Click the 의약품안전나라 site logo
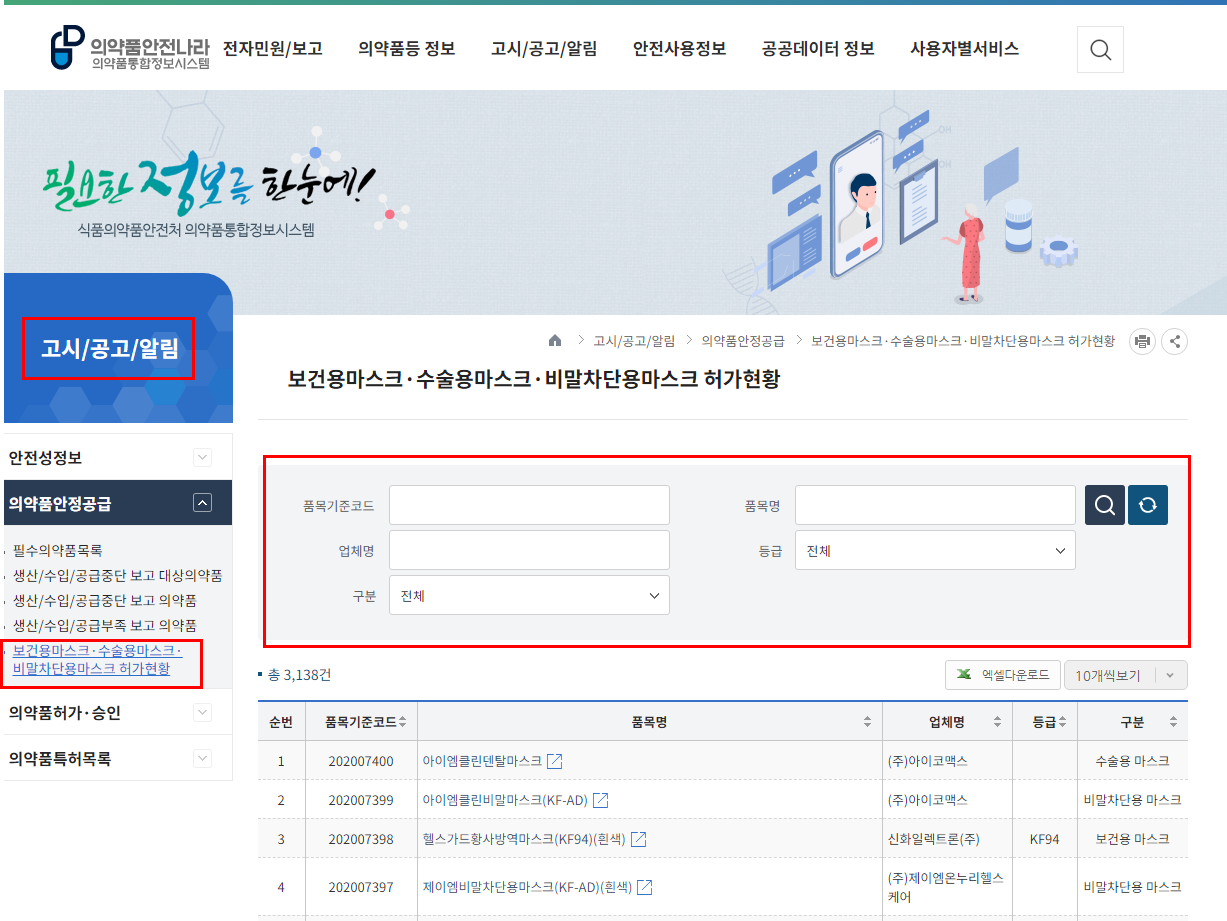 click(x=130, y=49)
